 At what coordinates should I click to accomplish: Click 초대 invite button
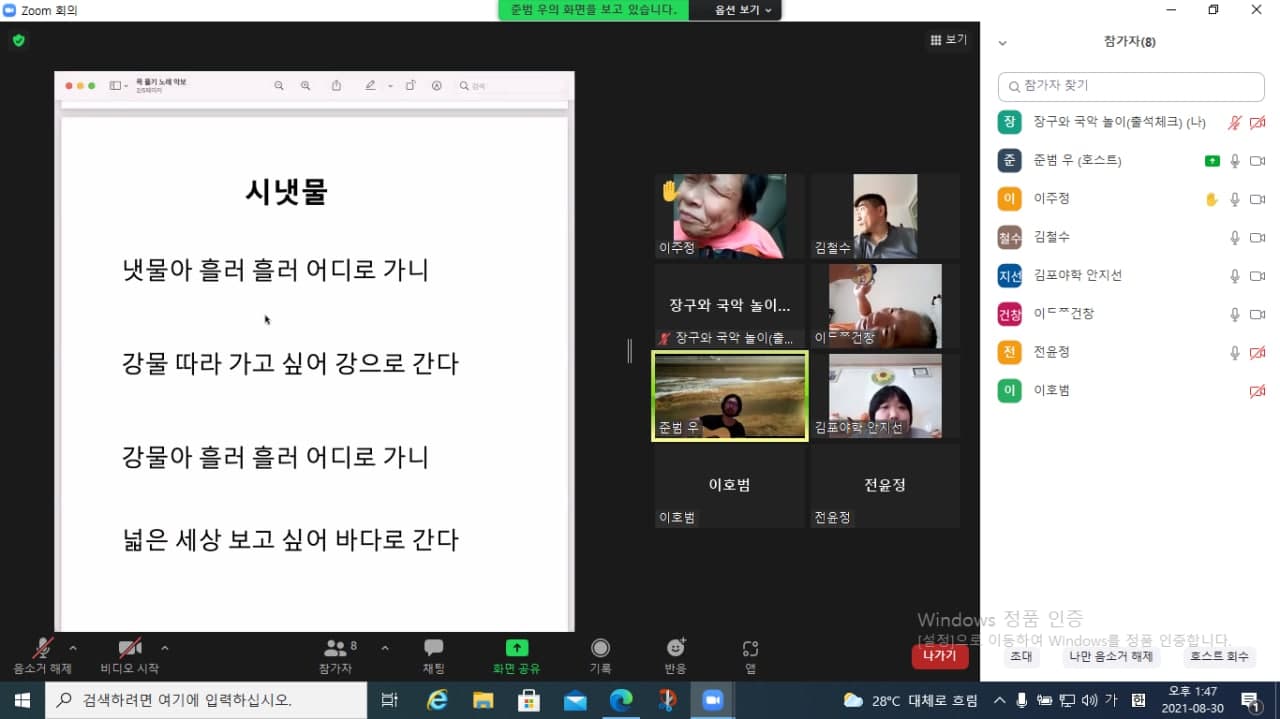[1021, 657]
